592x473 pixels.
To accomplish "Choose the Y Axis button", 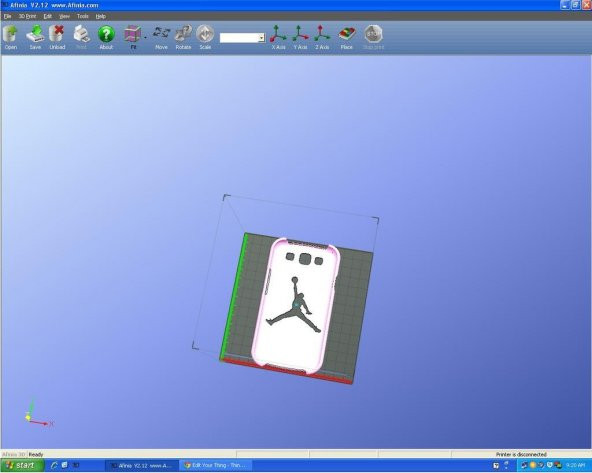I will pos(300,37).
